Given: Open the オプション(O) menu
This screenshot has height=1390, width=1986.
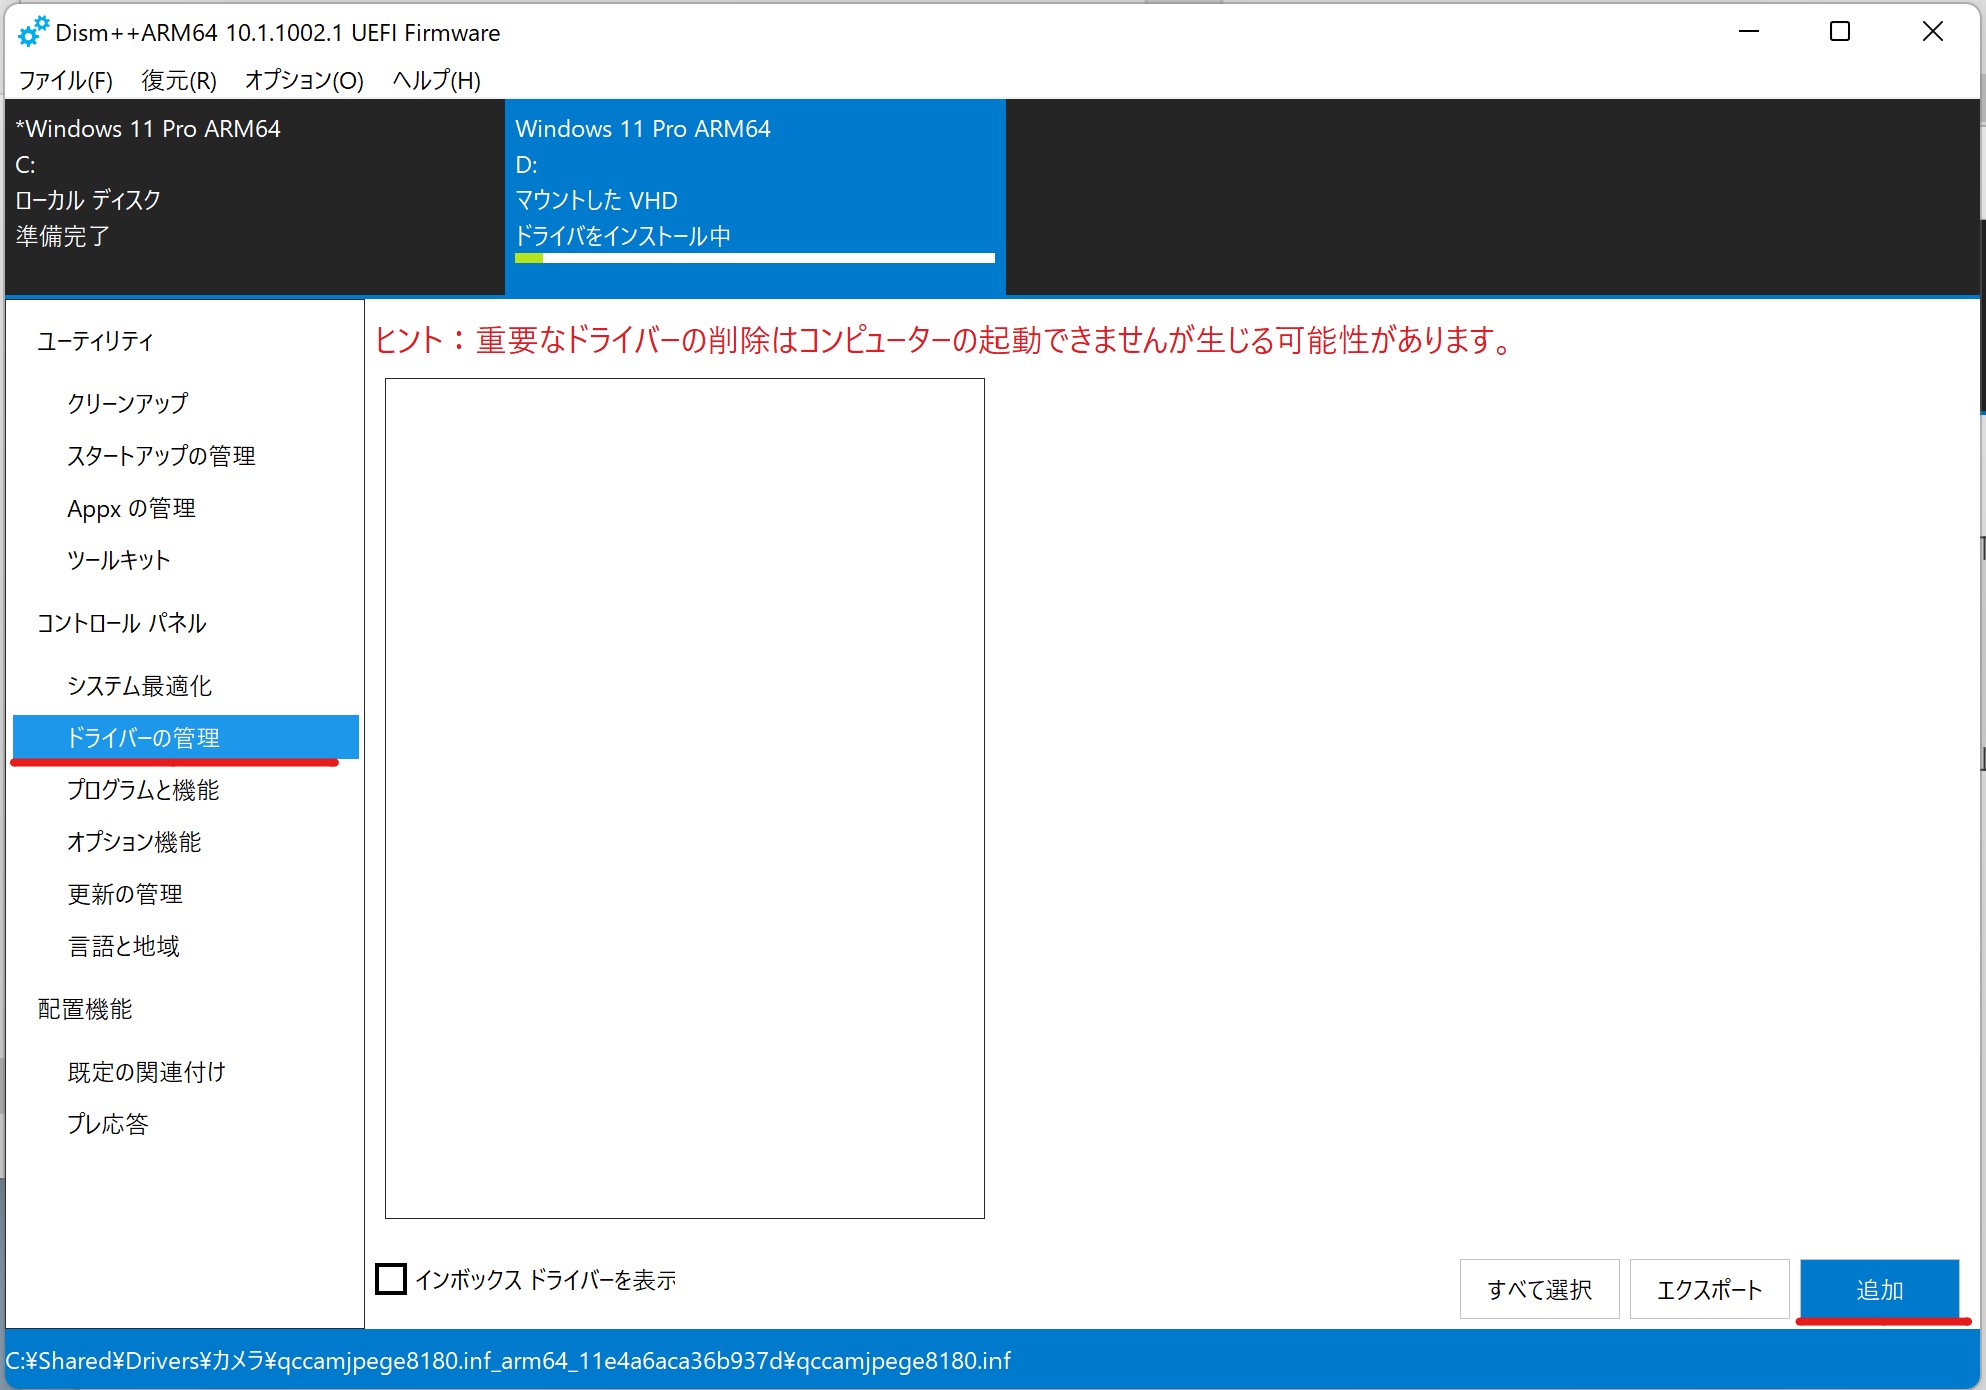Looking at the screenshot, I should tap(304, 80).
